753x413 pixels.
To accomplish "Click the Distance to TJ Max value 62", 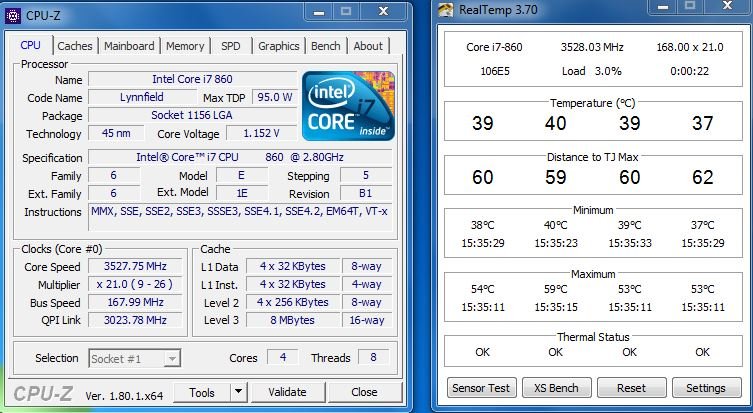I will 703,178.
